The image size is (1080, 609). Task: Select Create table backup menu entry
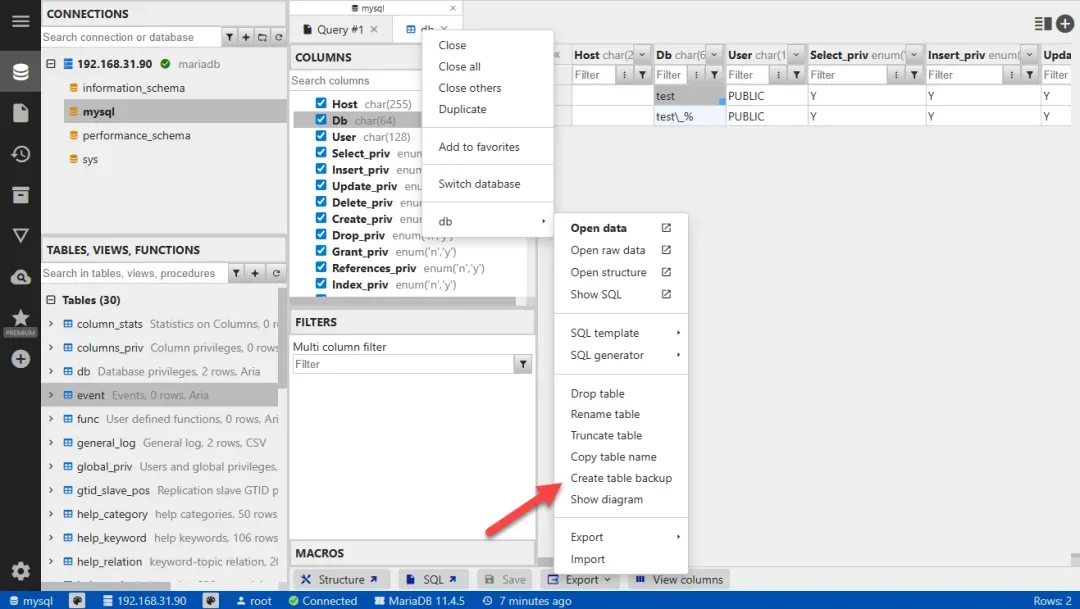[x=620, y=478]
